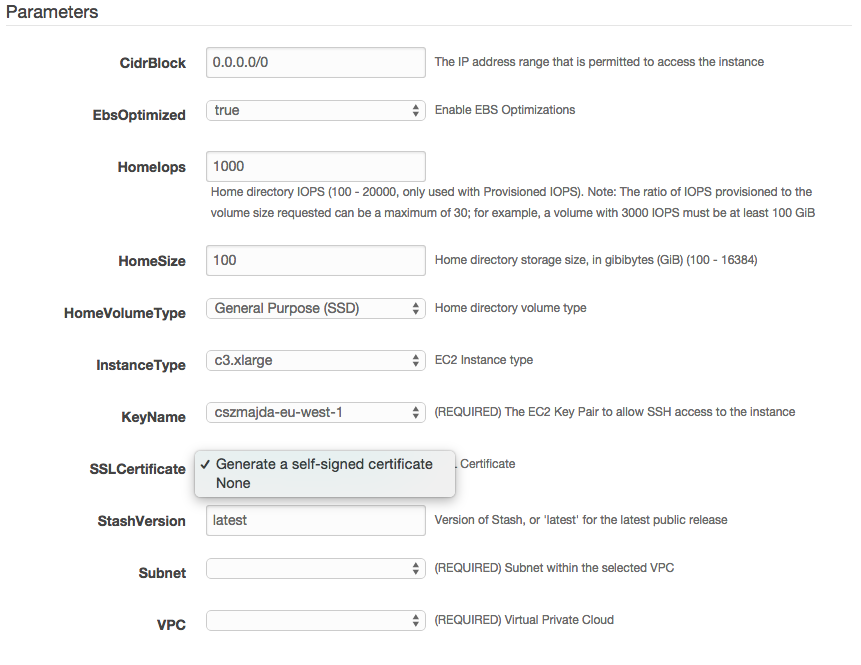The image size is (861, 665).
Task: Click the Version of Stash description
Action: 581,520
